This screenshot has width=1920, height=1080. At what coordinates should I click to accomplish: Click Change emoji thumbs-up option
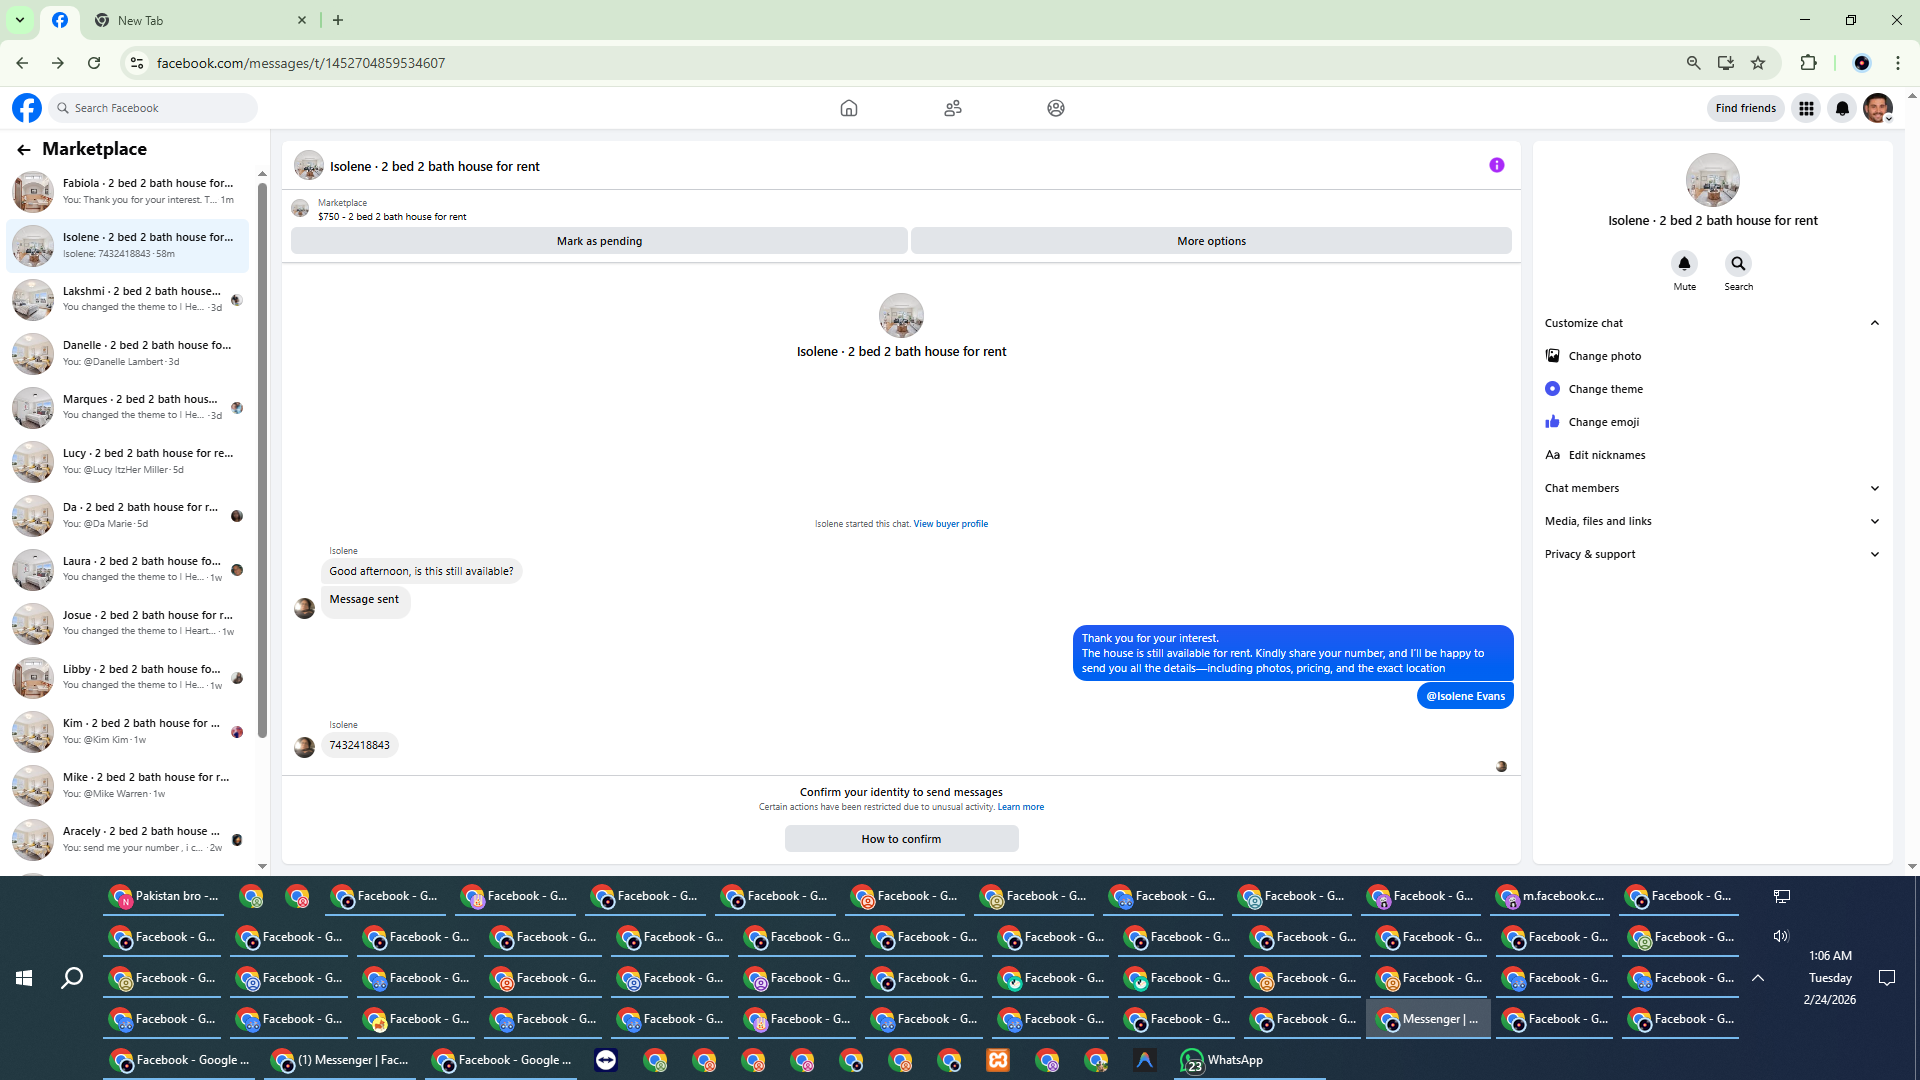tap(1552, 422)
